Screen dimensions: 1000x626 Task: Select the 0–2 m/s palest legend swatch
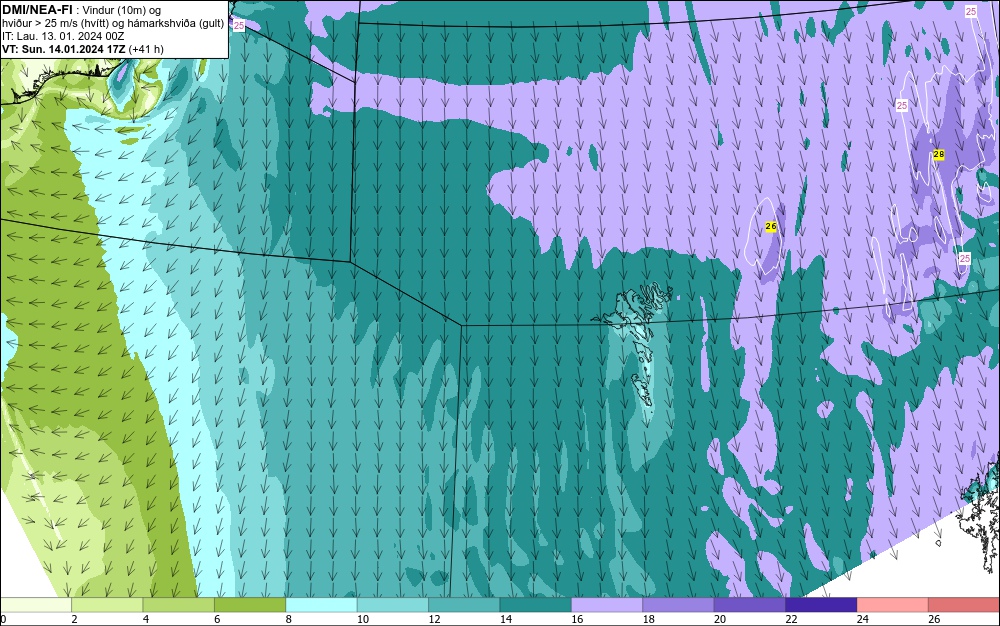[x=36, y=605]
